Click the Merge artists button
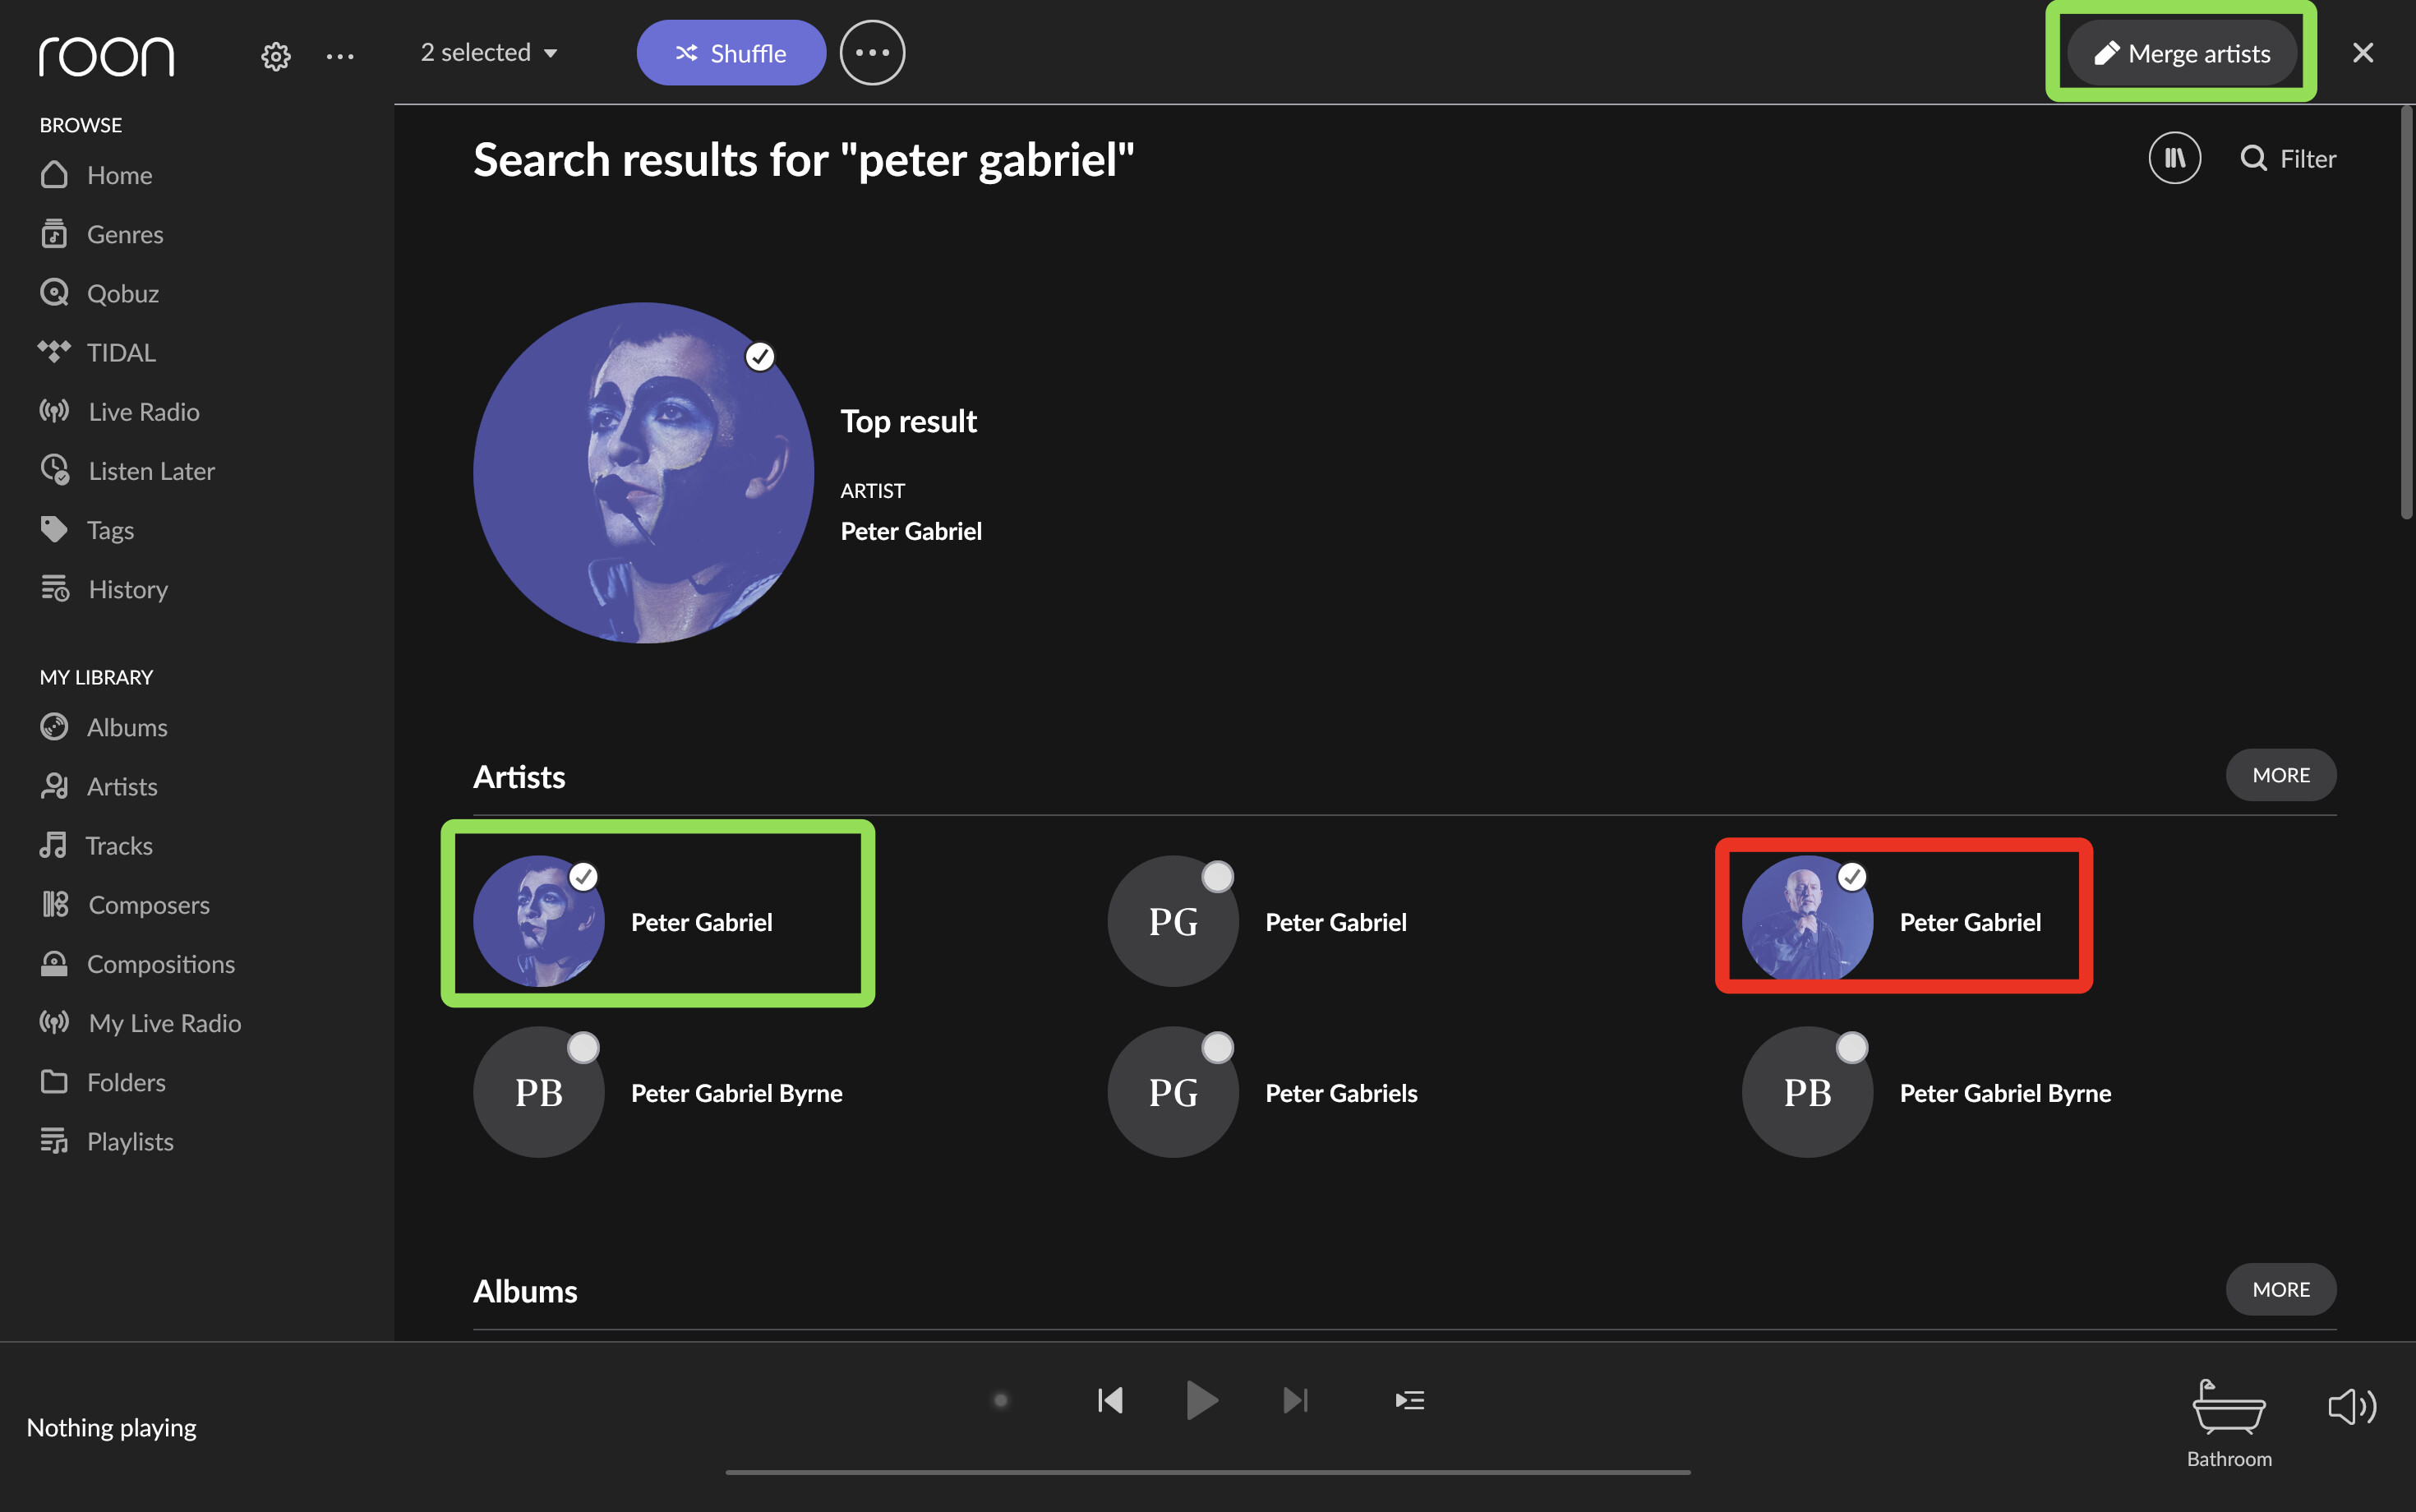Viewport: 2416px width, 1512px height. pos(2181,53)
